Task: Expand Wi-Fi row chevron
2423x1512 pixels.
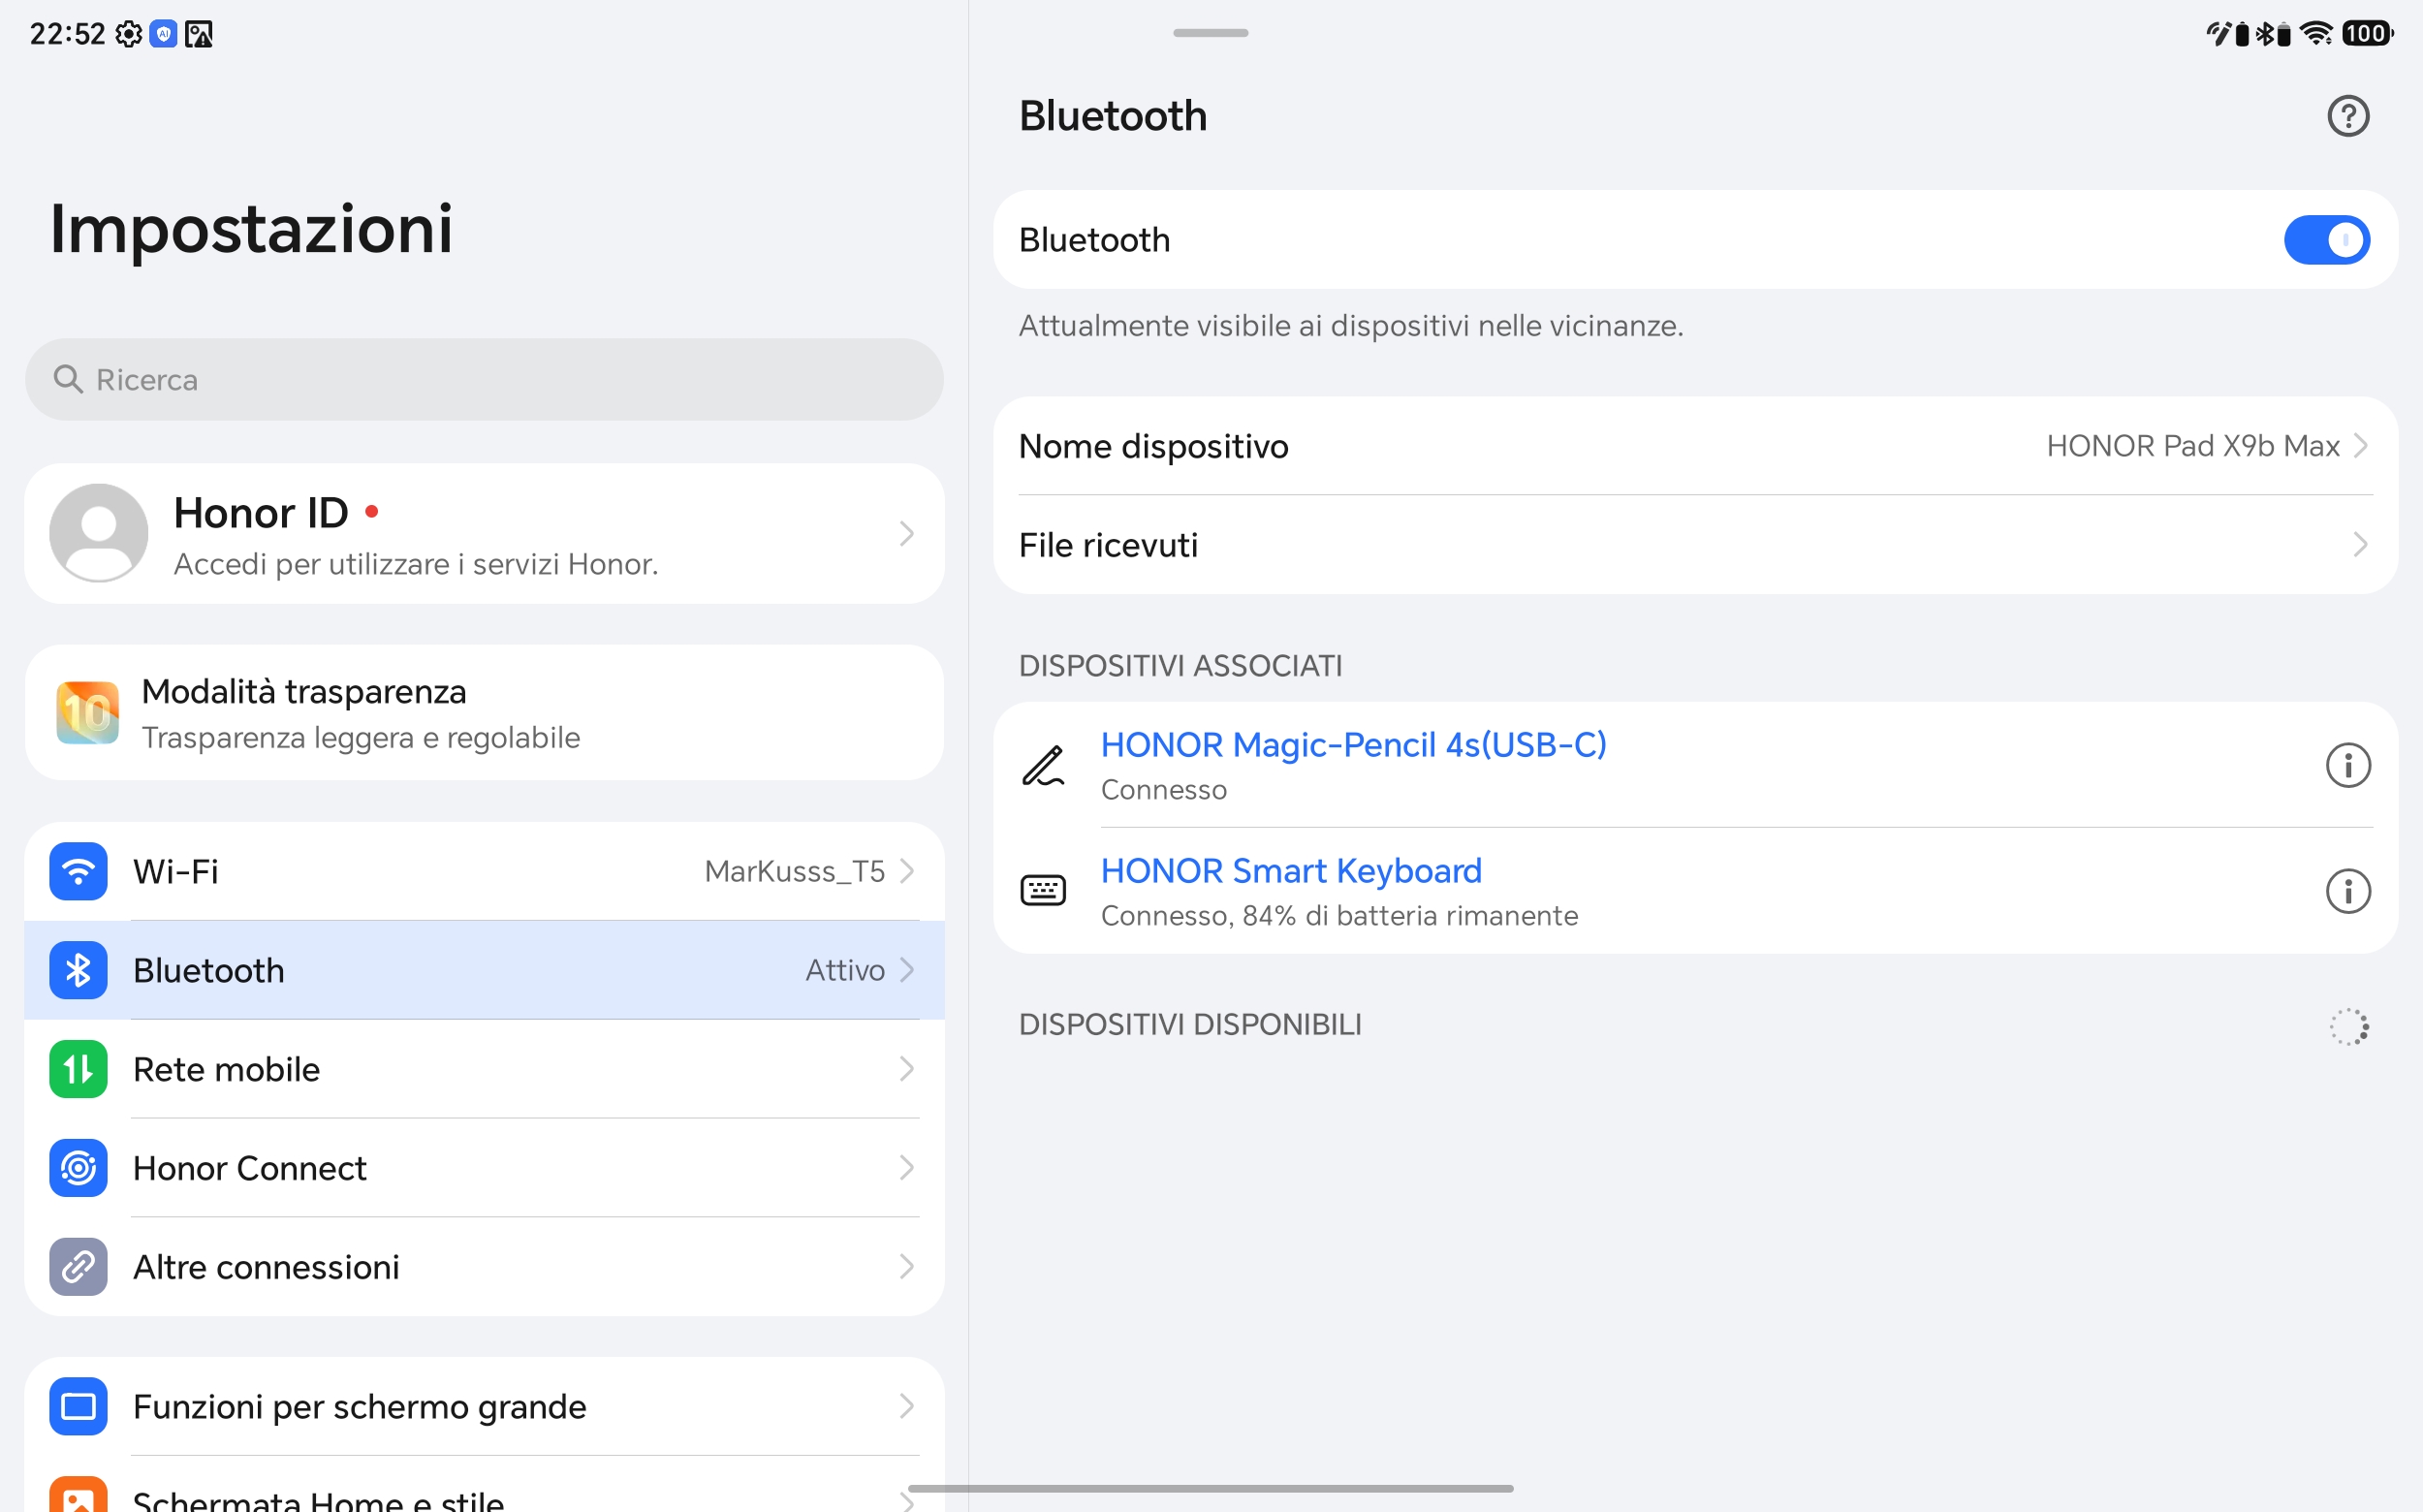Action: click(906, 871)
